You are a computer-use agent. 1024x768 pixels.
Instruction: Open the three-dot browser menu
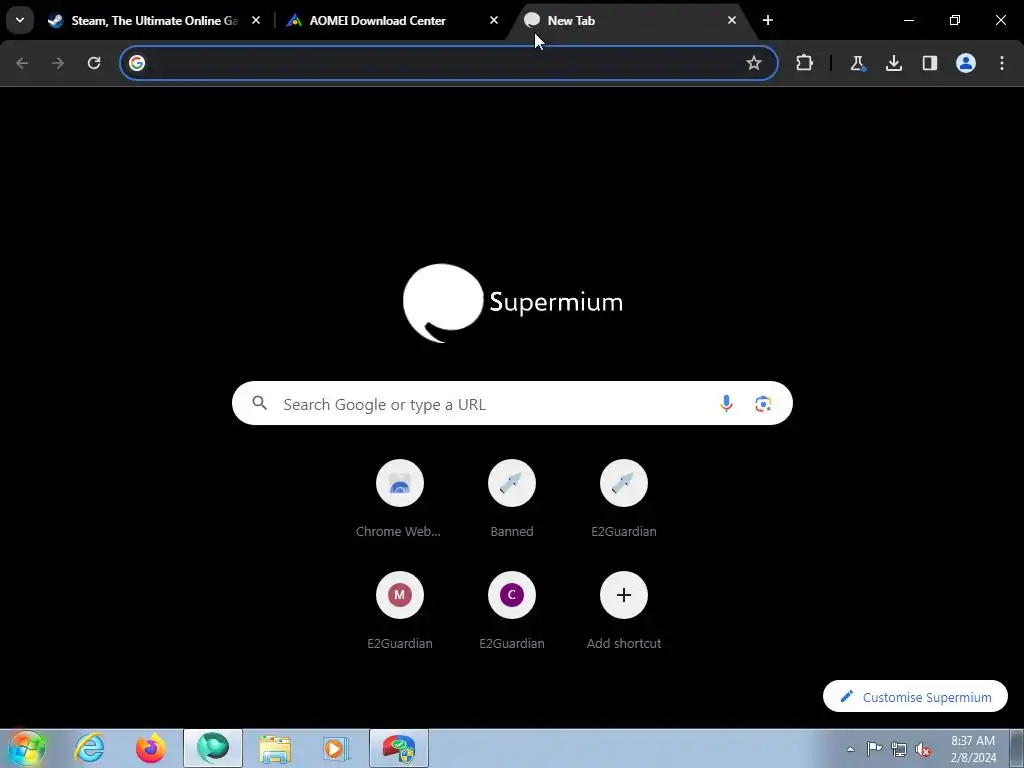[x=1002, y=63]
